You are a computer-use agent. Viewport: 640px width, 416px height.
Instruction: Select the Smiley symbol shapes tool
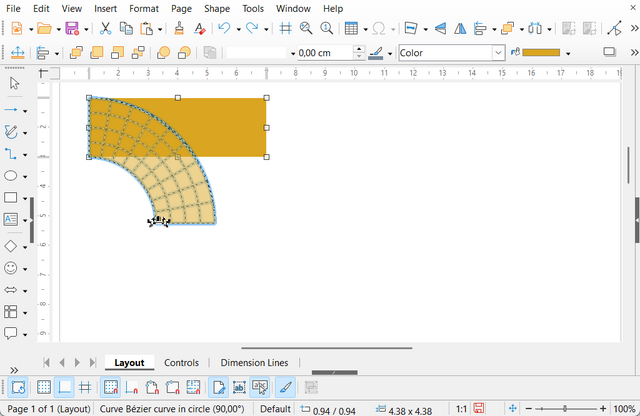tap(11, 268)
